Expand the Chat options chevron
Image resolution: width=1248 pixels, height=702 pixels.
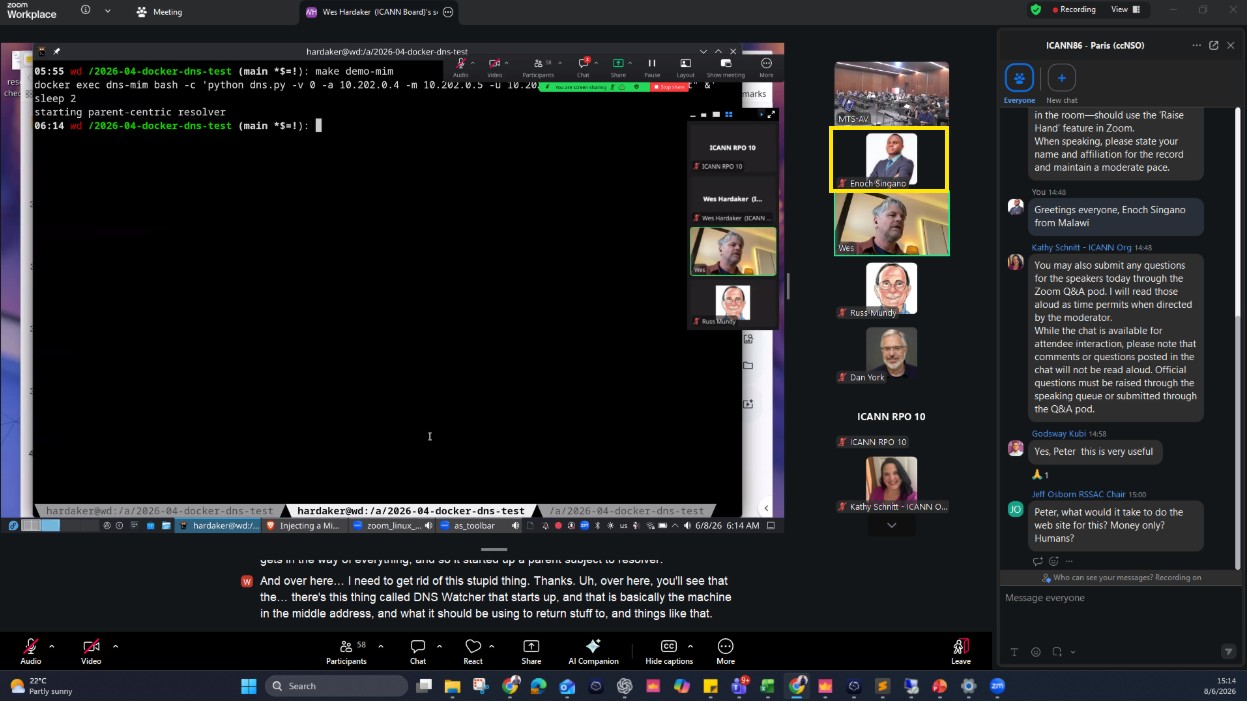point(438,646)
